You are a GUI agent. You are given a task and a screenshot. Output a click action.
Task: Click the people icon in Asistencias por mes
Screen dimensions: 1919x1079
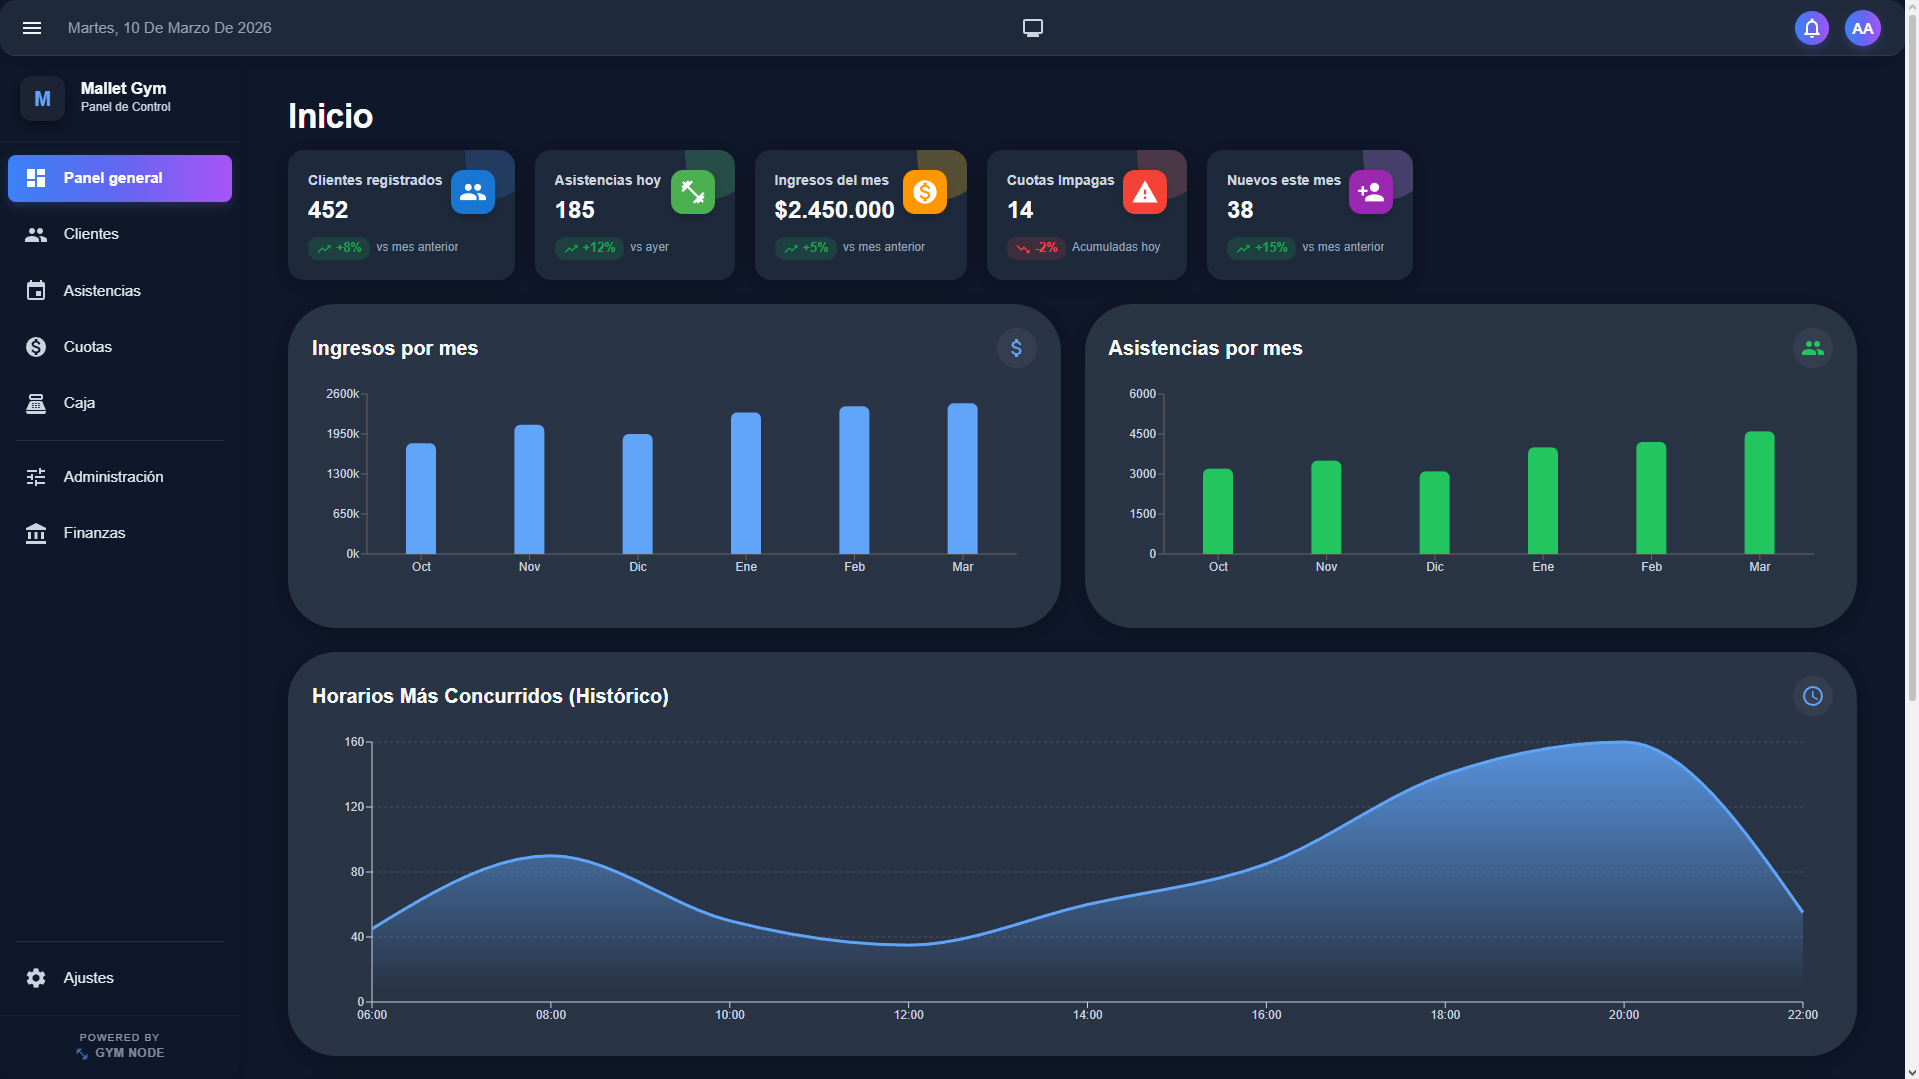[x=1813, y=348]
